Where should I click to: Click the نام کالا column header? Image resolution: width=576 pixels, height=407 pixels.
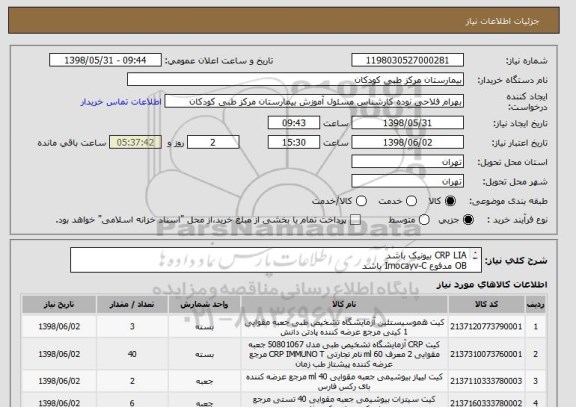tap(344, 305)
